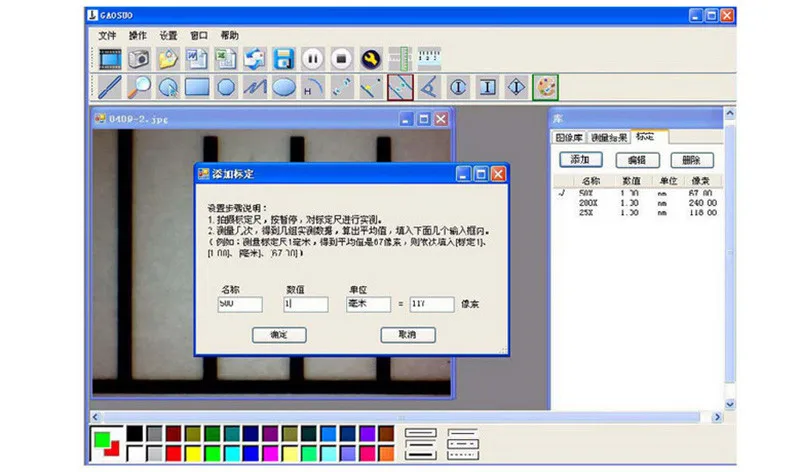Select the arc tool marked H

(x=313, y=87)
